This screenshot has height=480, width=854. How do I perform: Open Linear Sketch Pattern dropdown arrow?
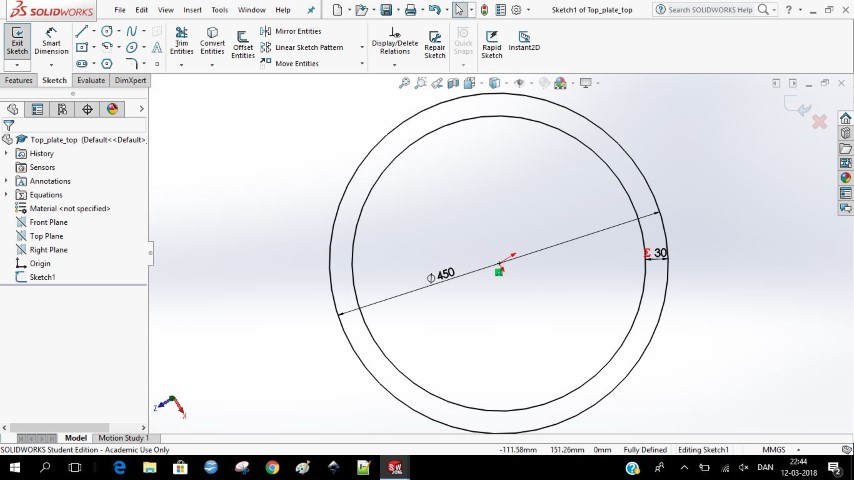(362, 47)
